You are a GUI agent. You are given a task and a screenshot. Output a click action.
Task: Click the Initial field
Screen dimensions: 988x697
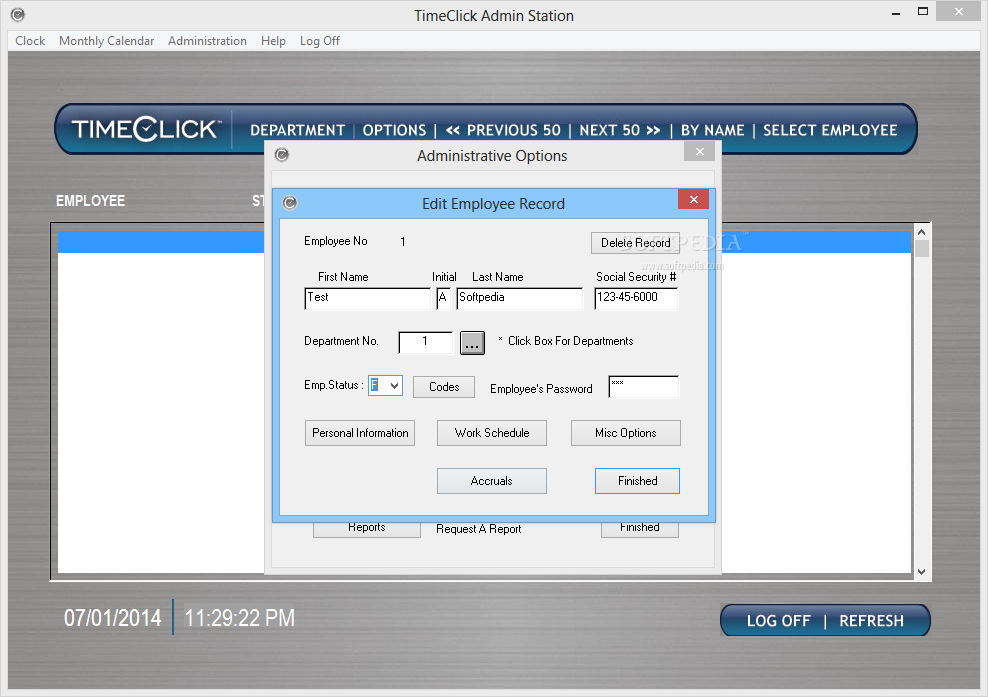coord(444,298)
